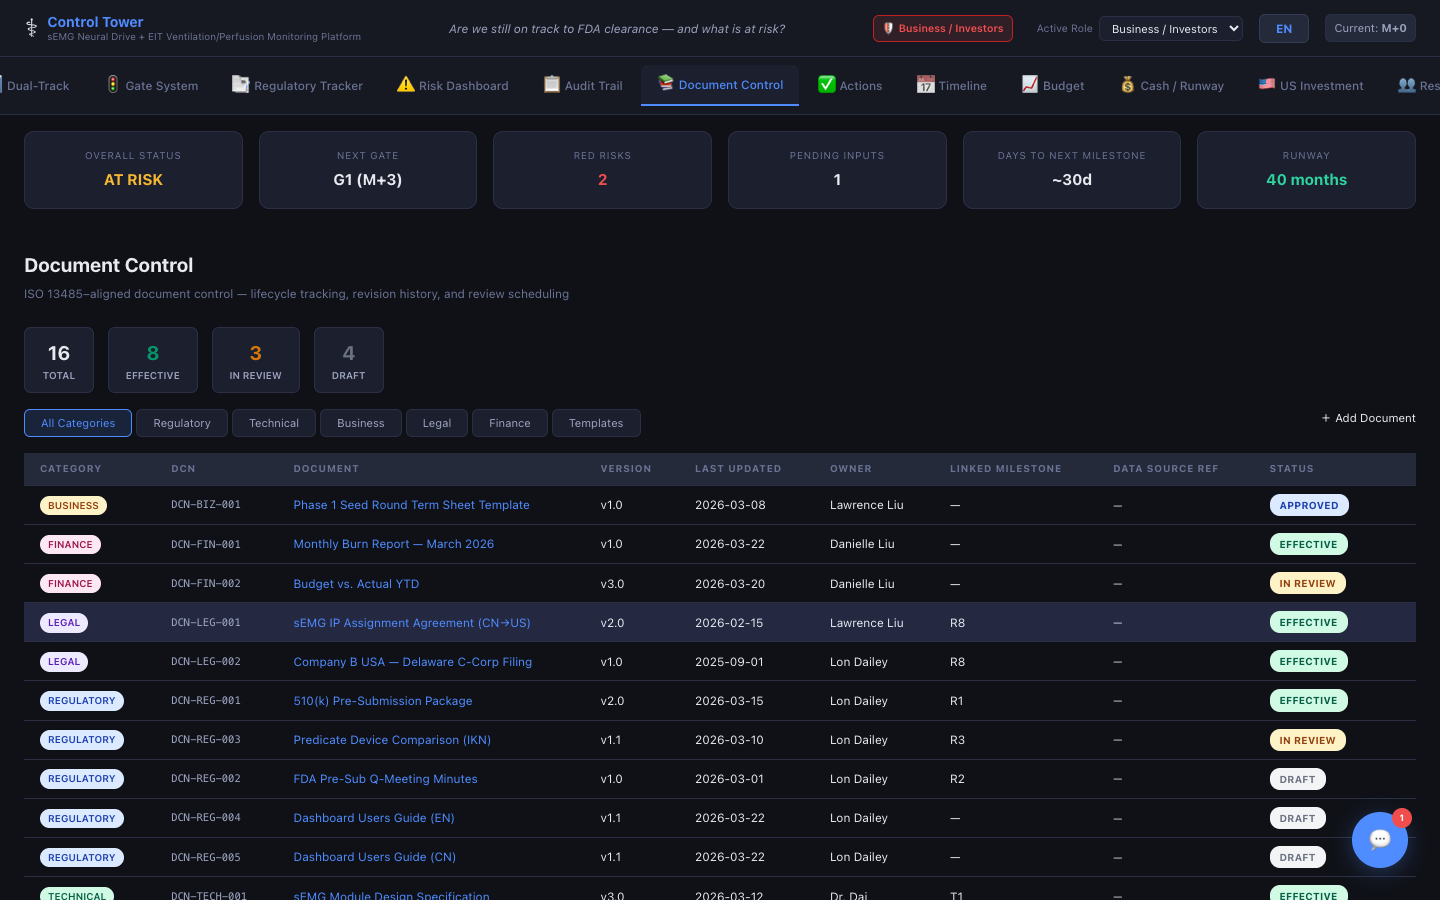Open the Current M+0 period selector
This screenshot has width=1440, height=900.
pos(1369,28)
